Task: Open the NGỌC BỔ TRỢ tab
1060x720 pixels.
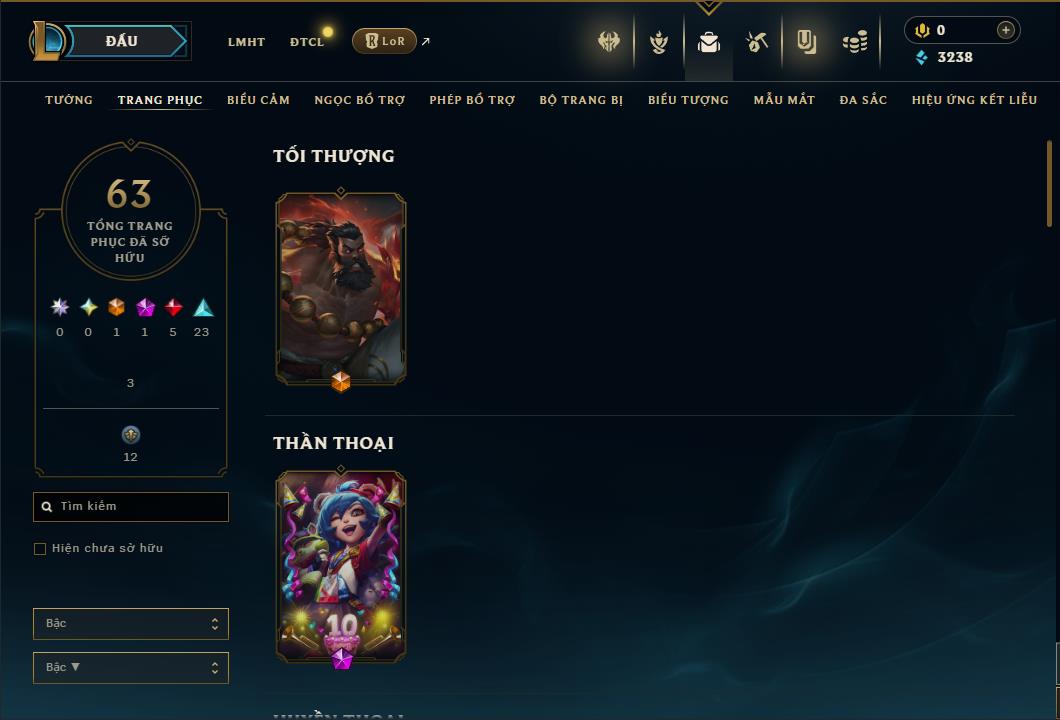Action: point(360,100)
